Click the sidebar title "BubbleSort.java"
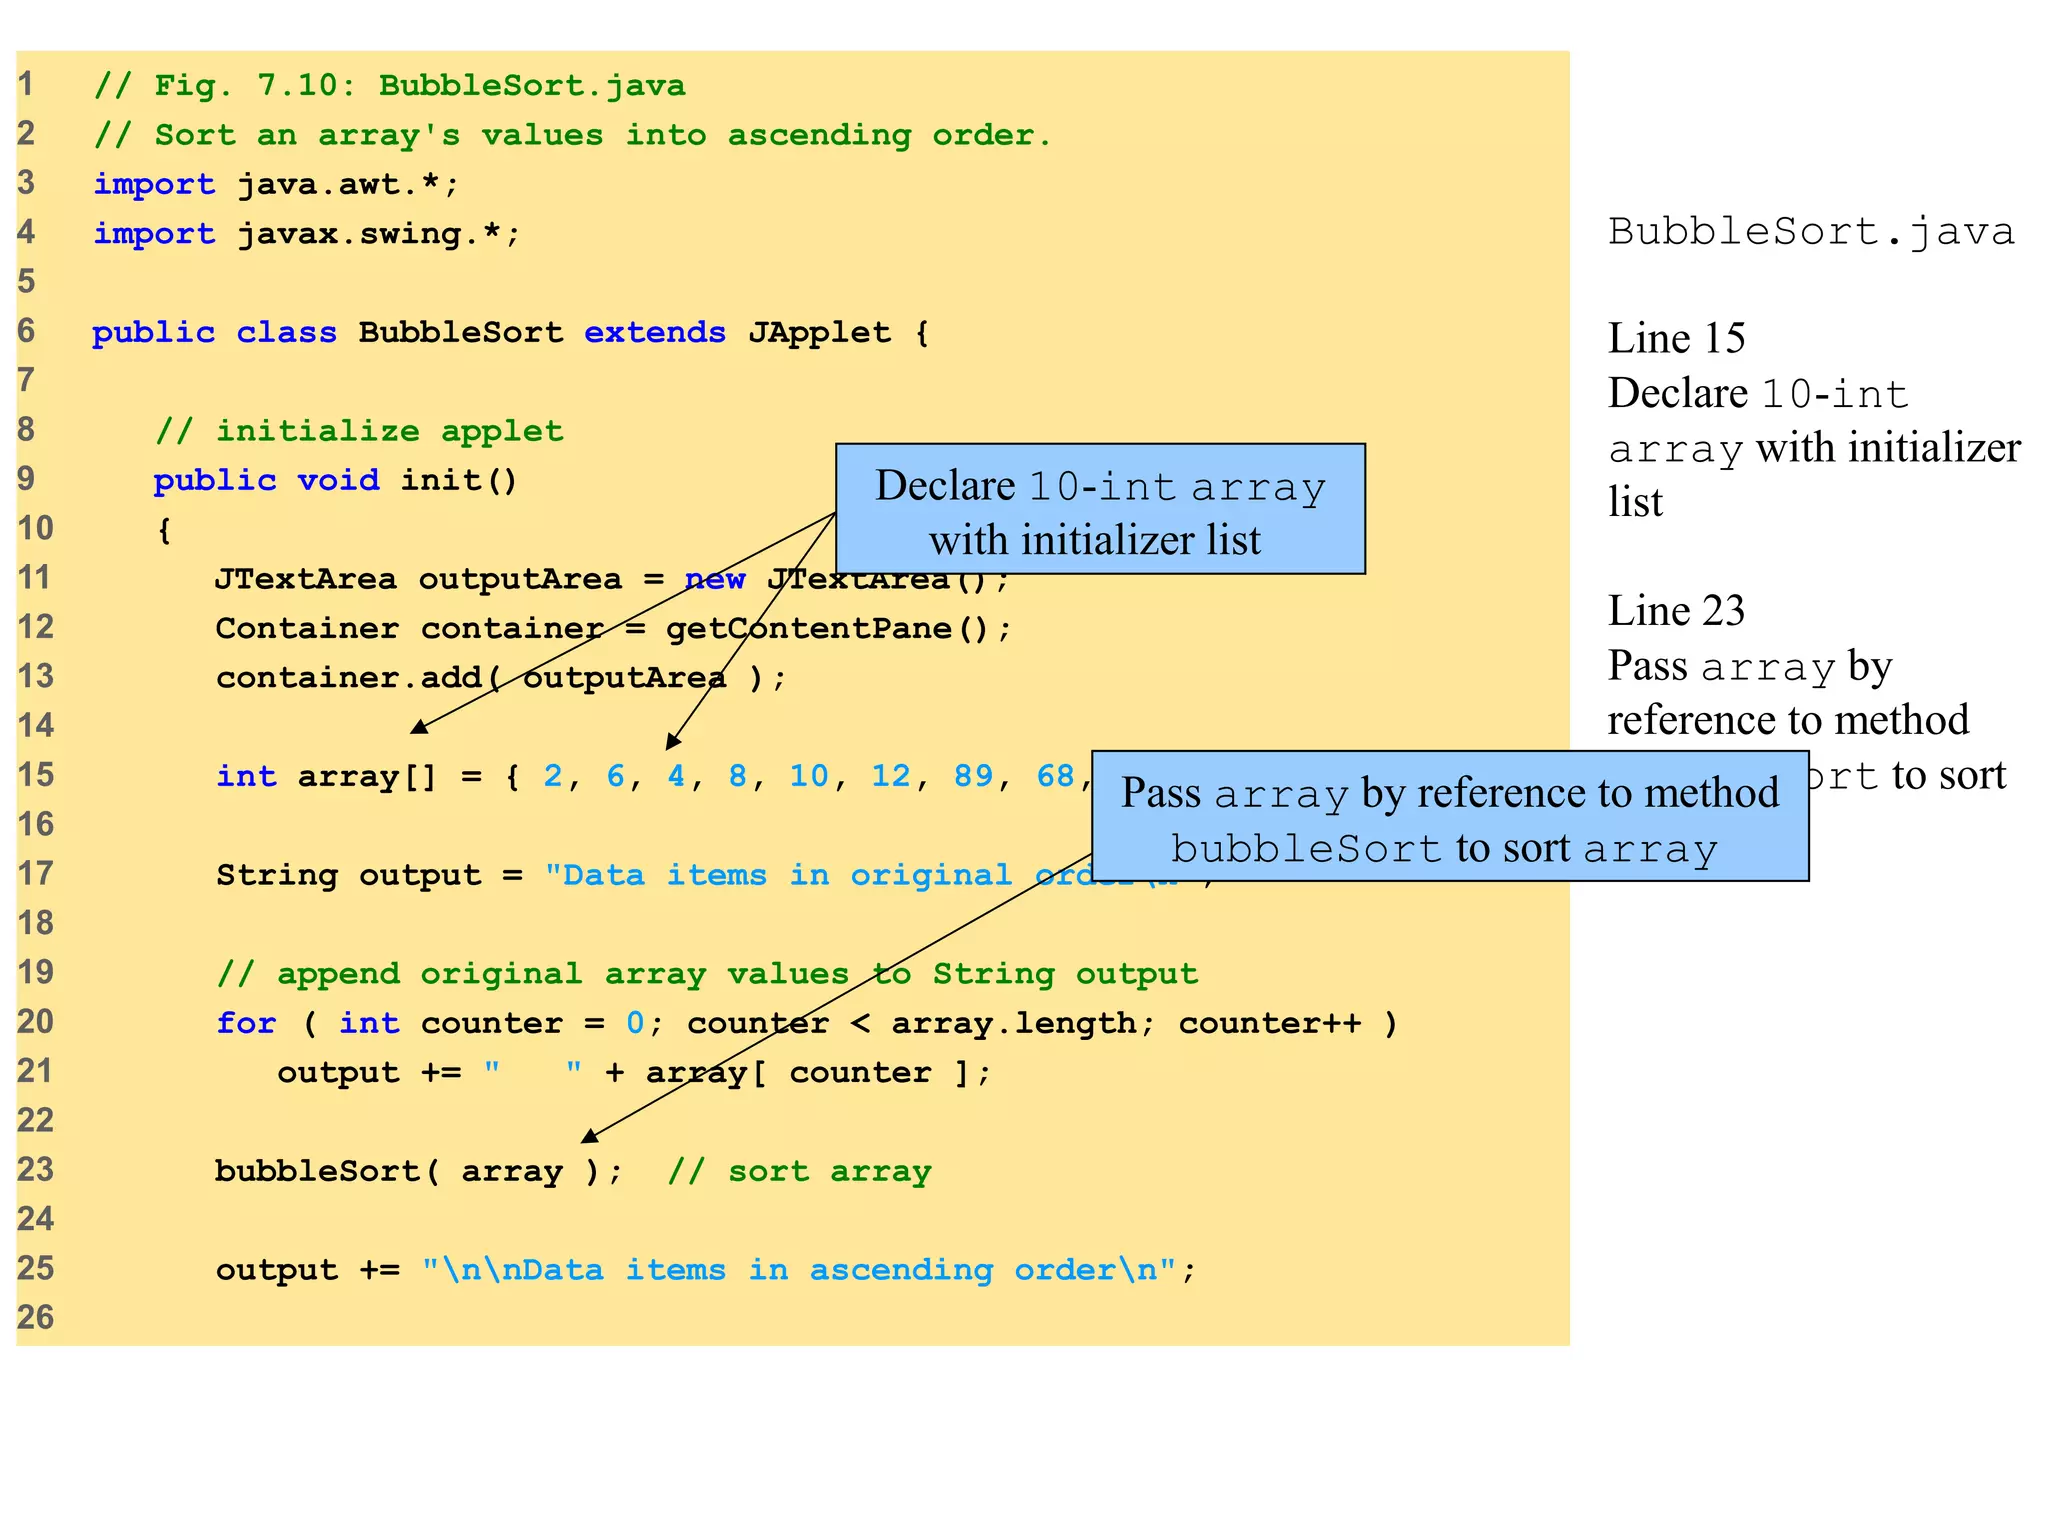 pyautogui.click(x=1811, y=232)
